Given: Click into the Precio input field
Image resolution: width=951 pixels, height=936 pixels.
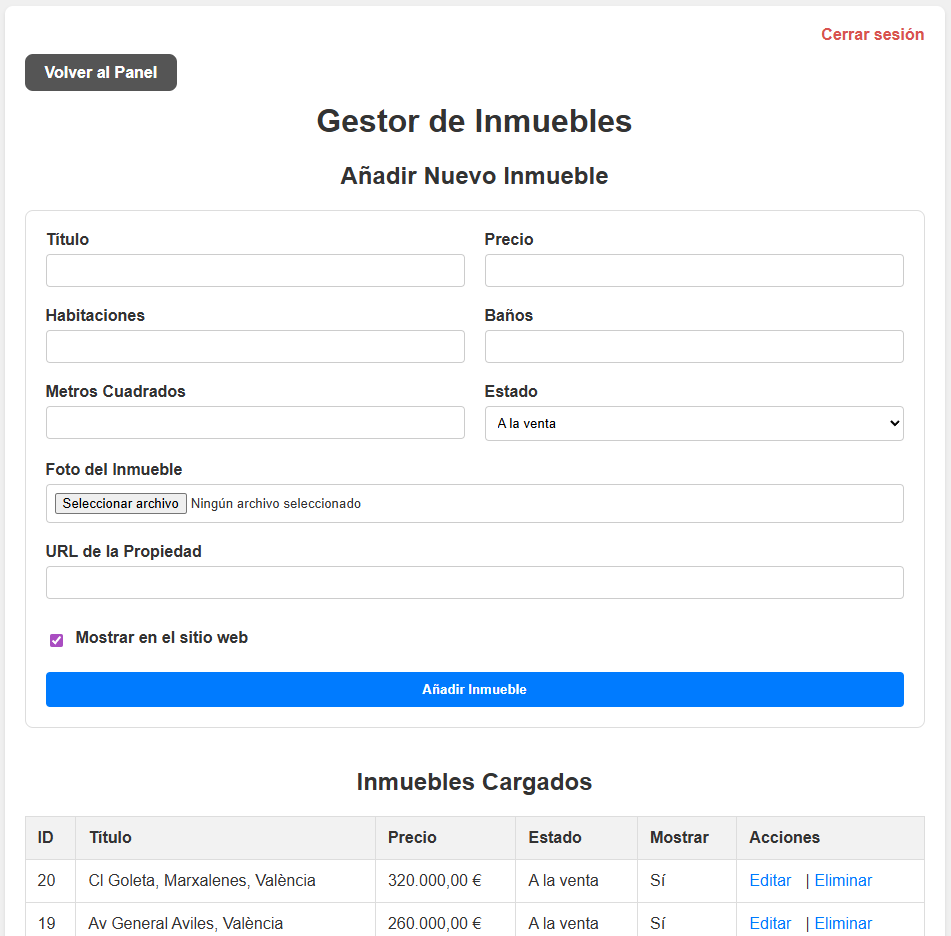Looking at the screenshot, I should tap(694, 271).
